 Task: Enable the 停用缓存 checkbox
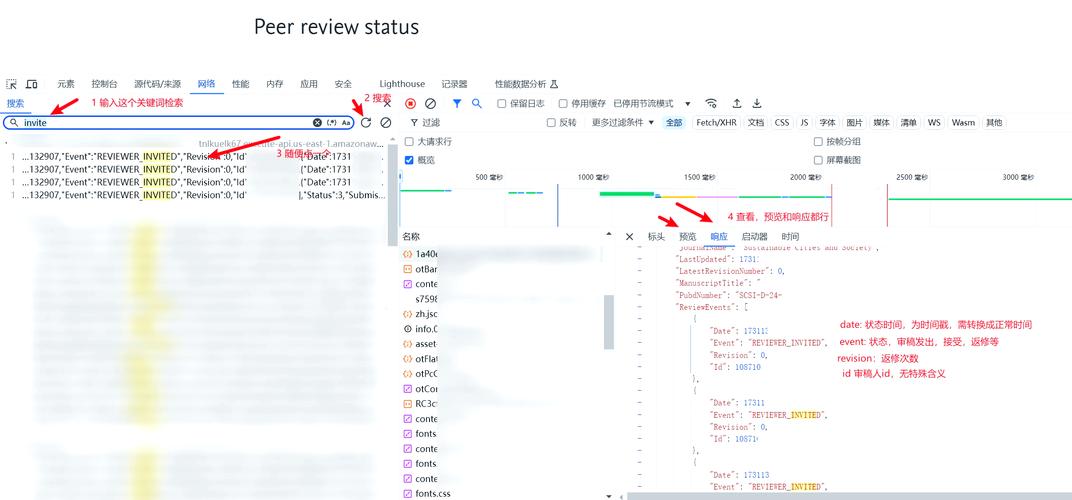click(563, 104)
